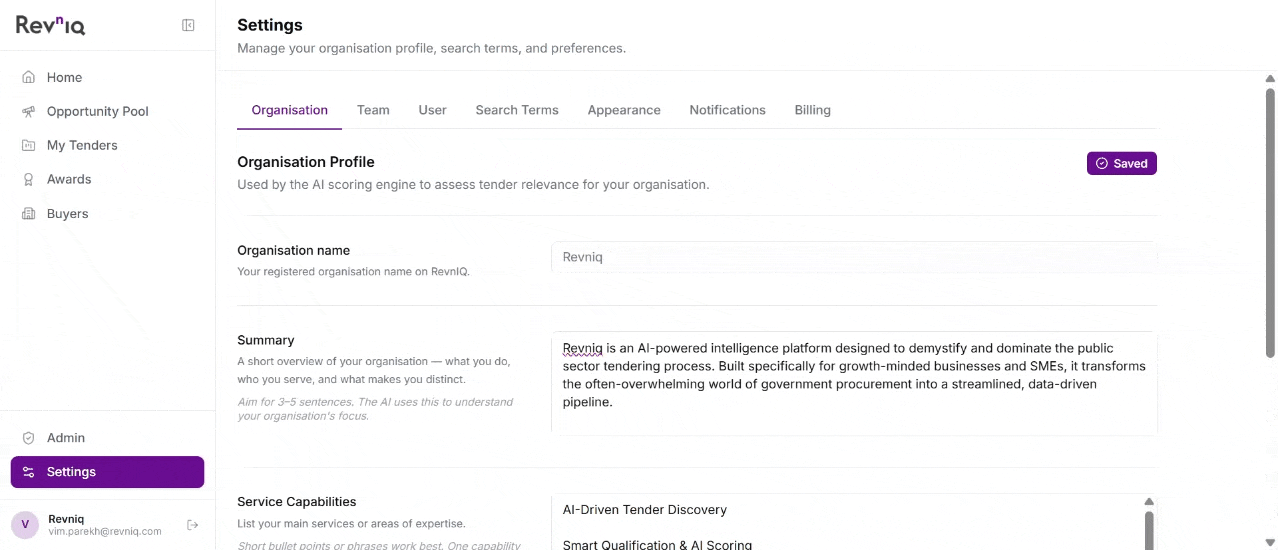The width and height of the screenshot is (1278, 550).
Task: Select Settings in the sidebar
Action: point(107,472)
